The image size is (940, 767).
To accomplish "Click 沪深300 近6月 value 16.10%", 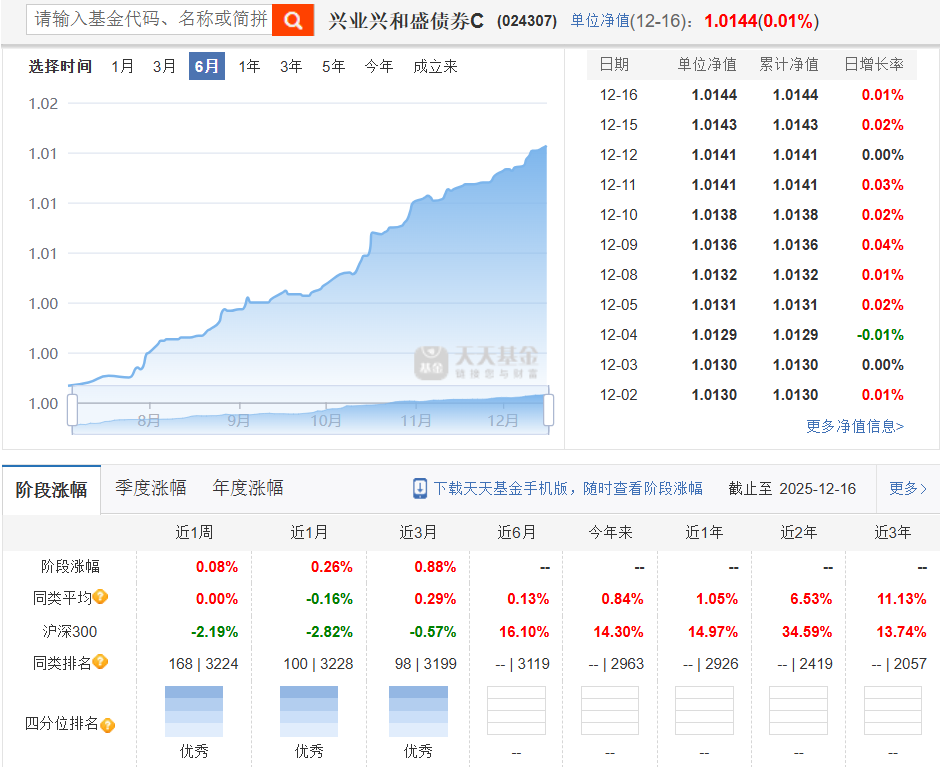I will click(x=524, y=631).
